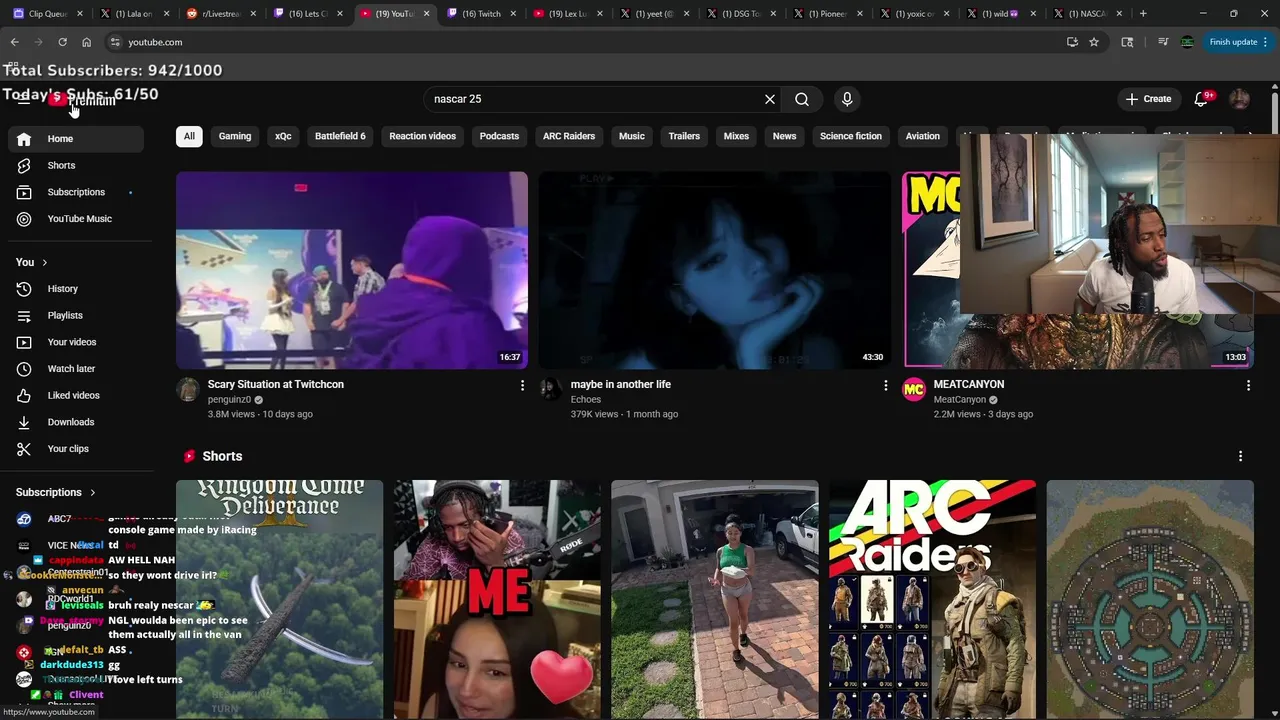Open YouTube Music from the sidebar
The width and height of the screenshot is (1280, 720).
click(x=76, y=219)
